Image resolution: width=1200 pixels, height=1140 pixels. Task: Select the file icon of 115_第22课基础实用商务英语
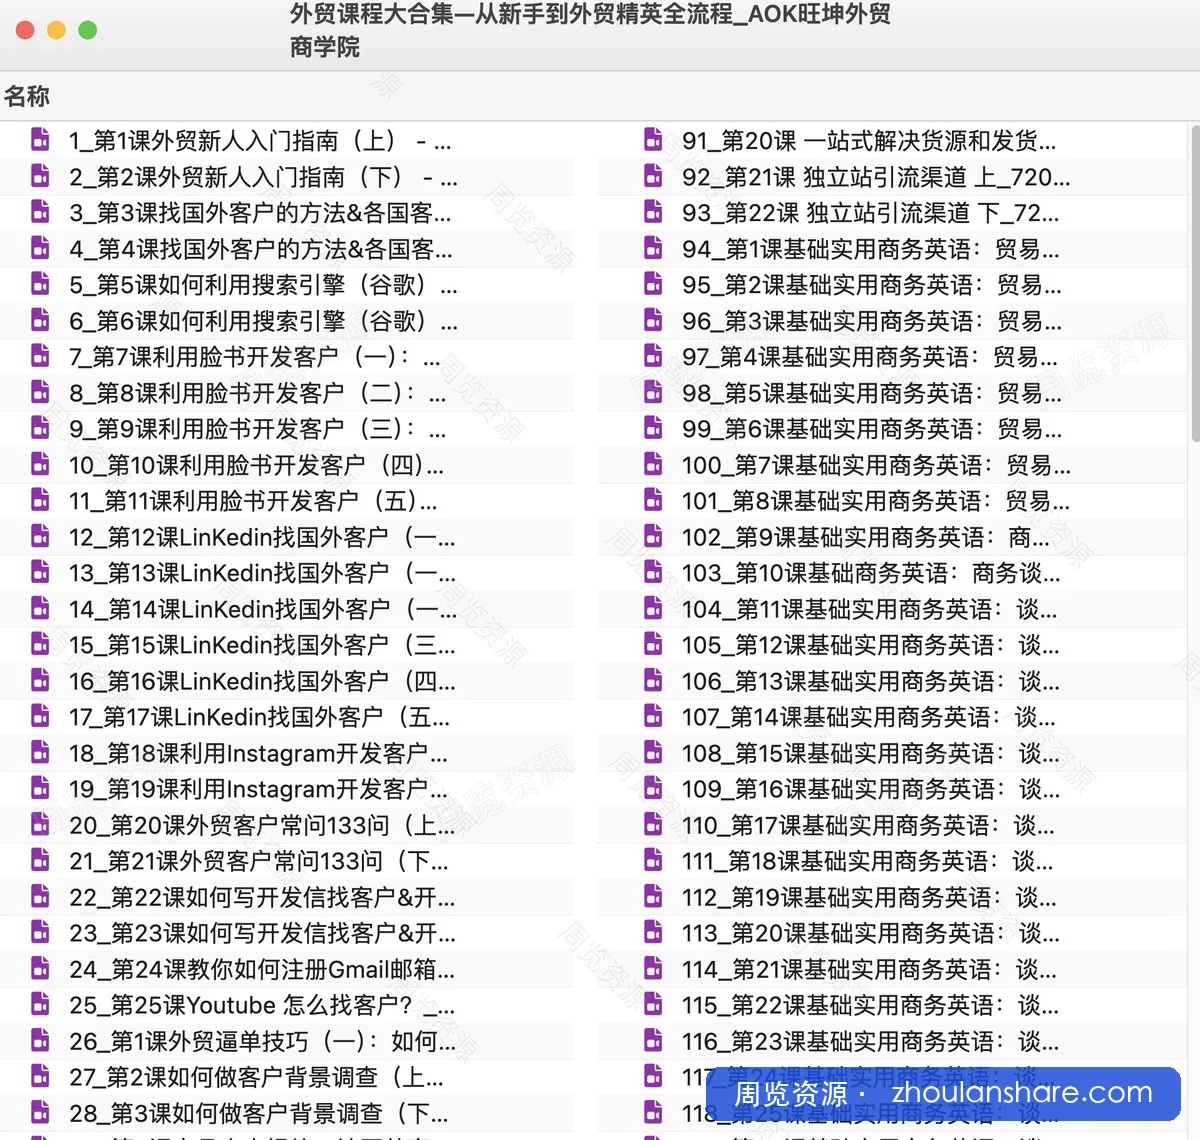click(x=653, y=1003)
